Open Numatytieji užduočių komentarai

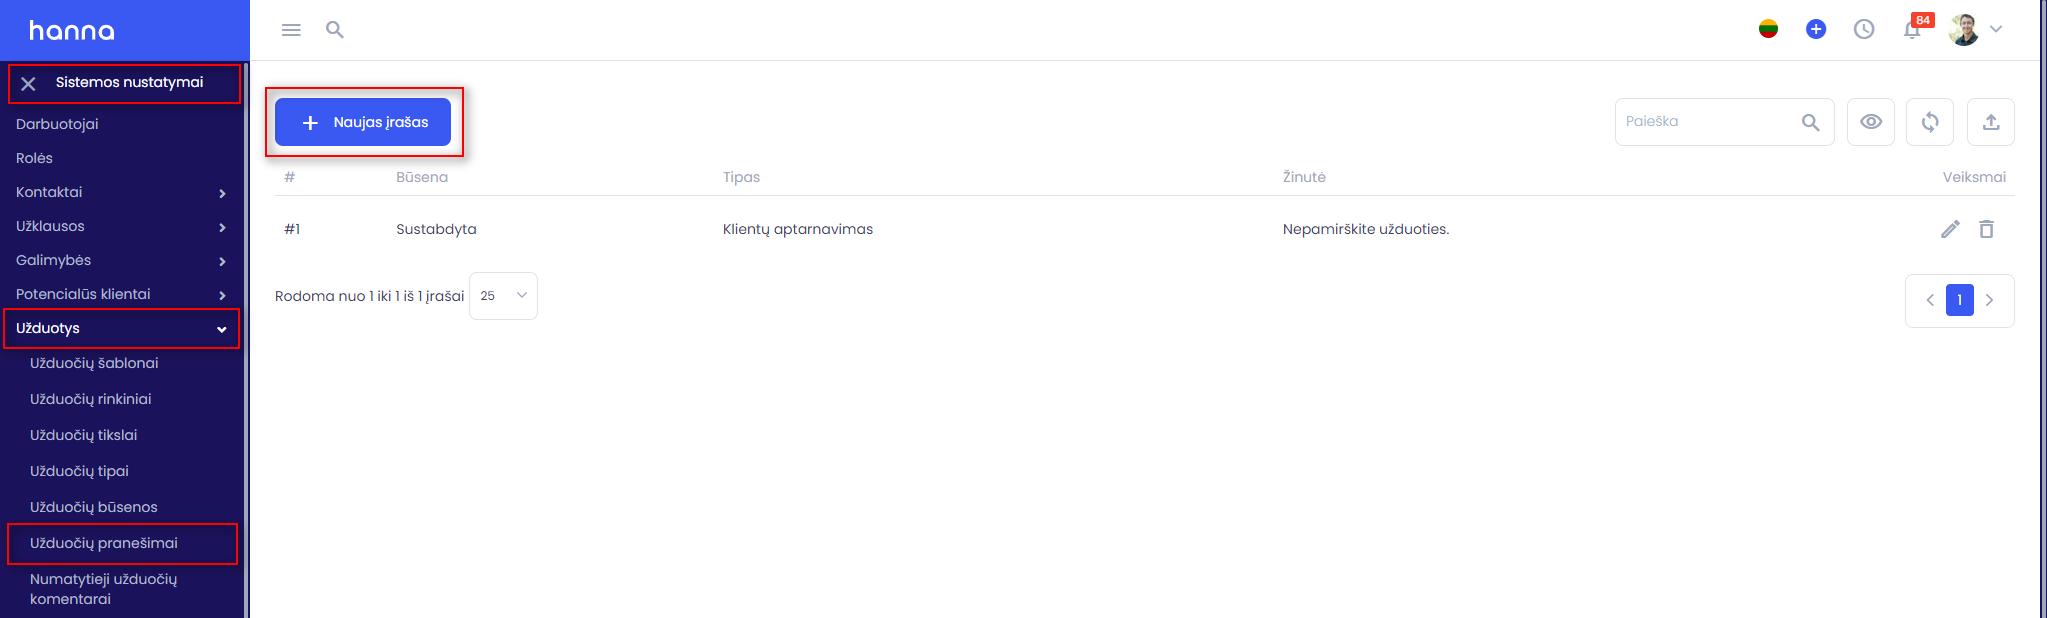(x=103, y=589)
